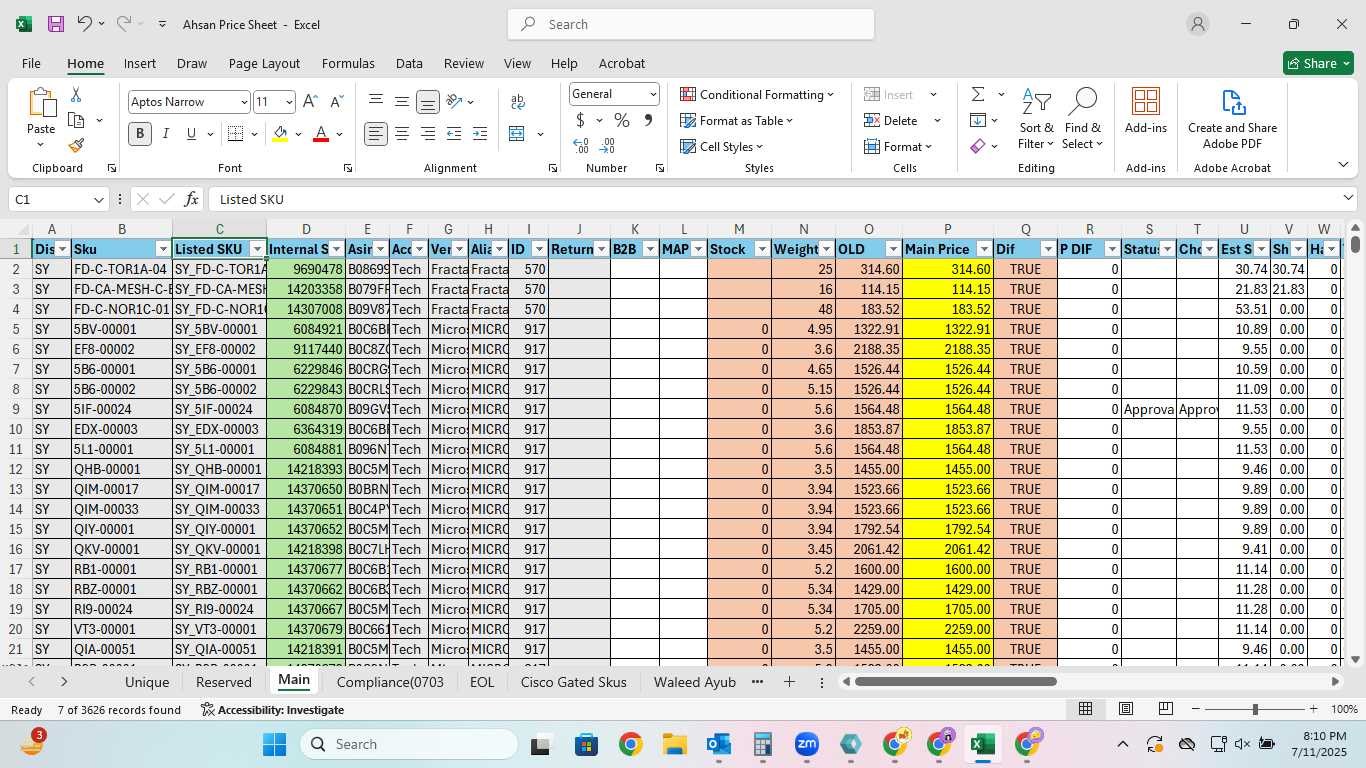Click Accessibility: Investigate in status bar
The image size is (1366, 768).
click(272, 710)
